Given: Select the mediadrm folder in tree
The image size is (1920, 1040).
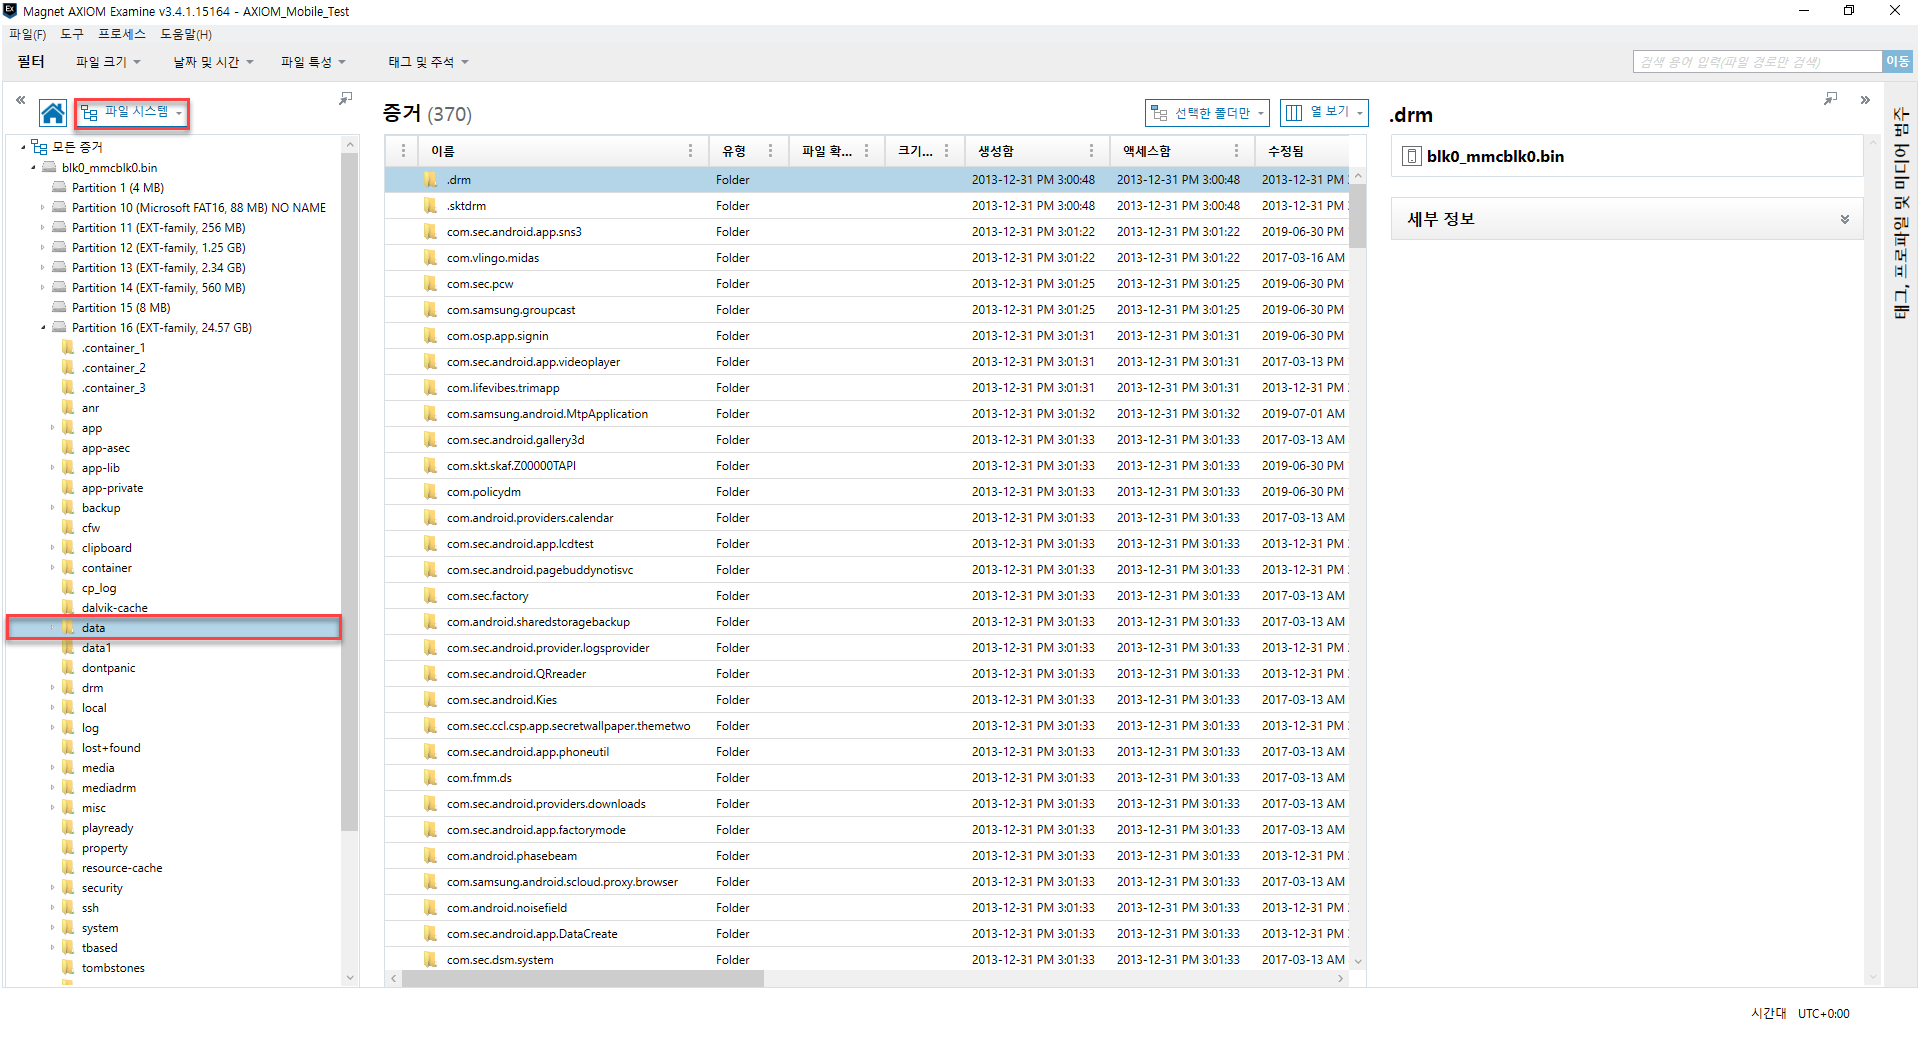Looking at the screenshot, I should coord(109,787).
